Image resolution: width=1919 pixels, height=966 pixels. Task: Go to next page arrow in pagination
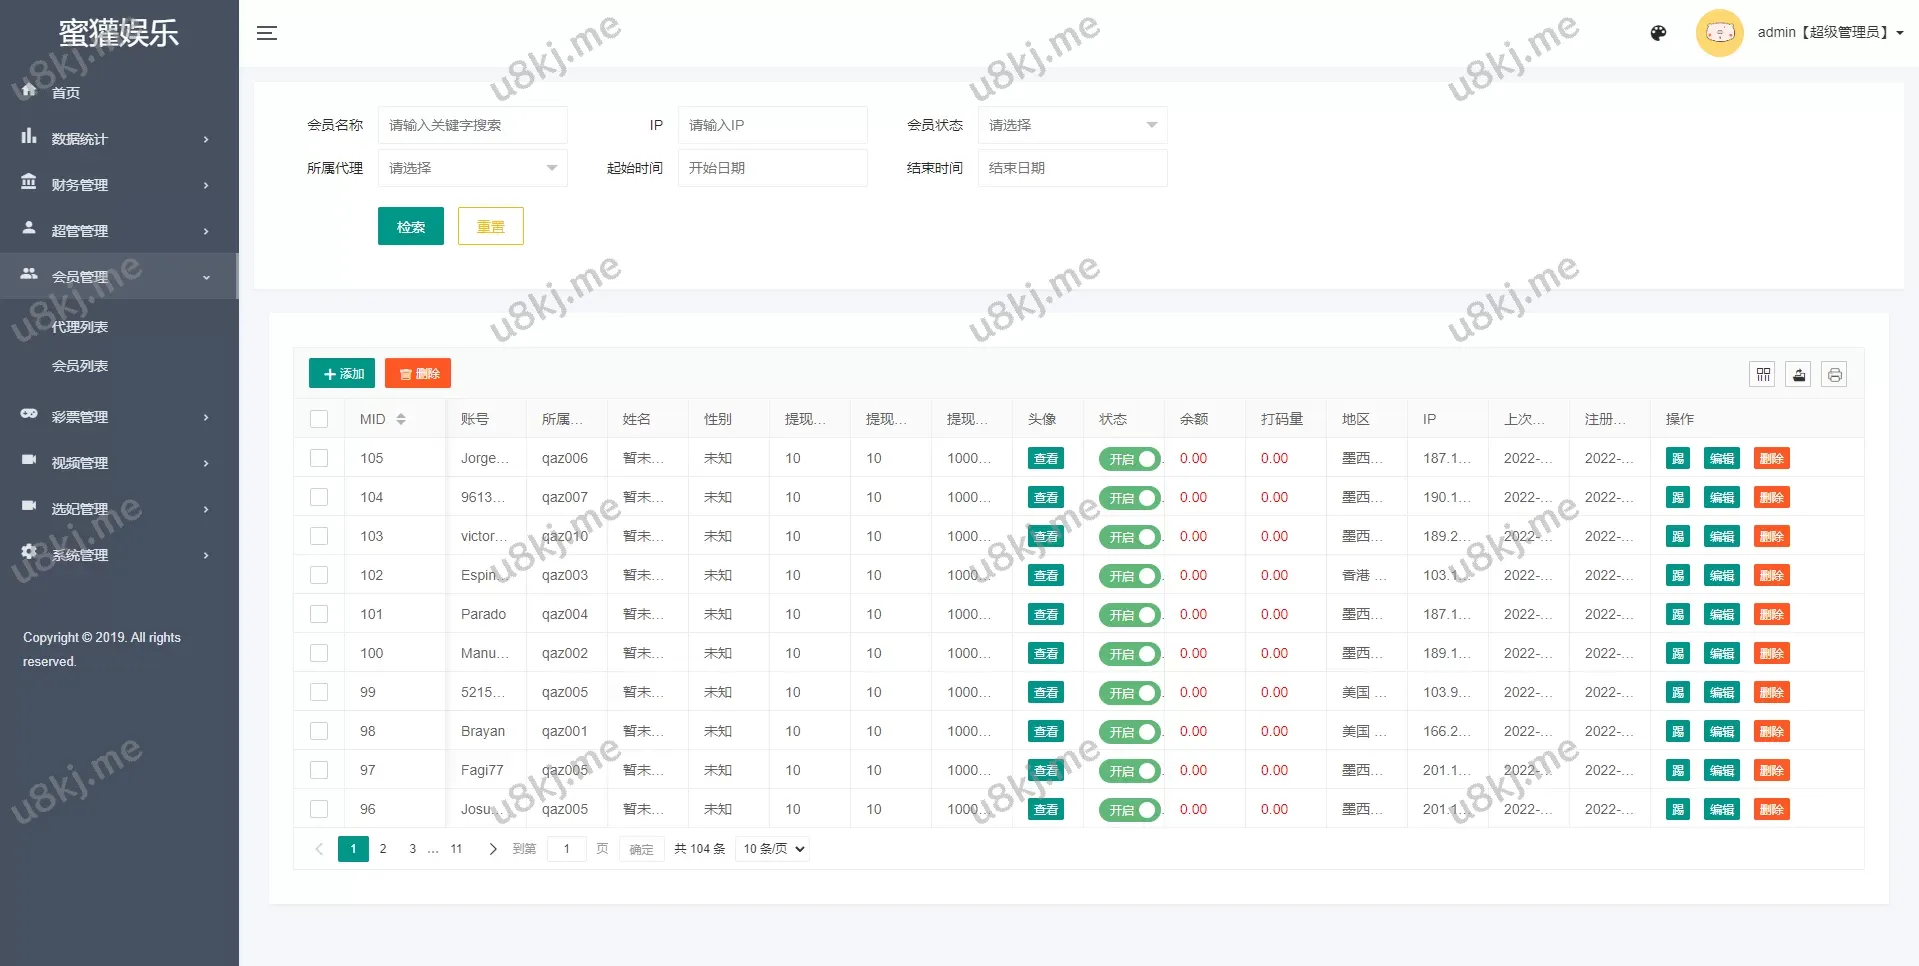pyautogui.click(x=492, y=849)
